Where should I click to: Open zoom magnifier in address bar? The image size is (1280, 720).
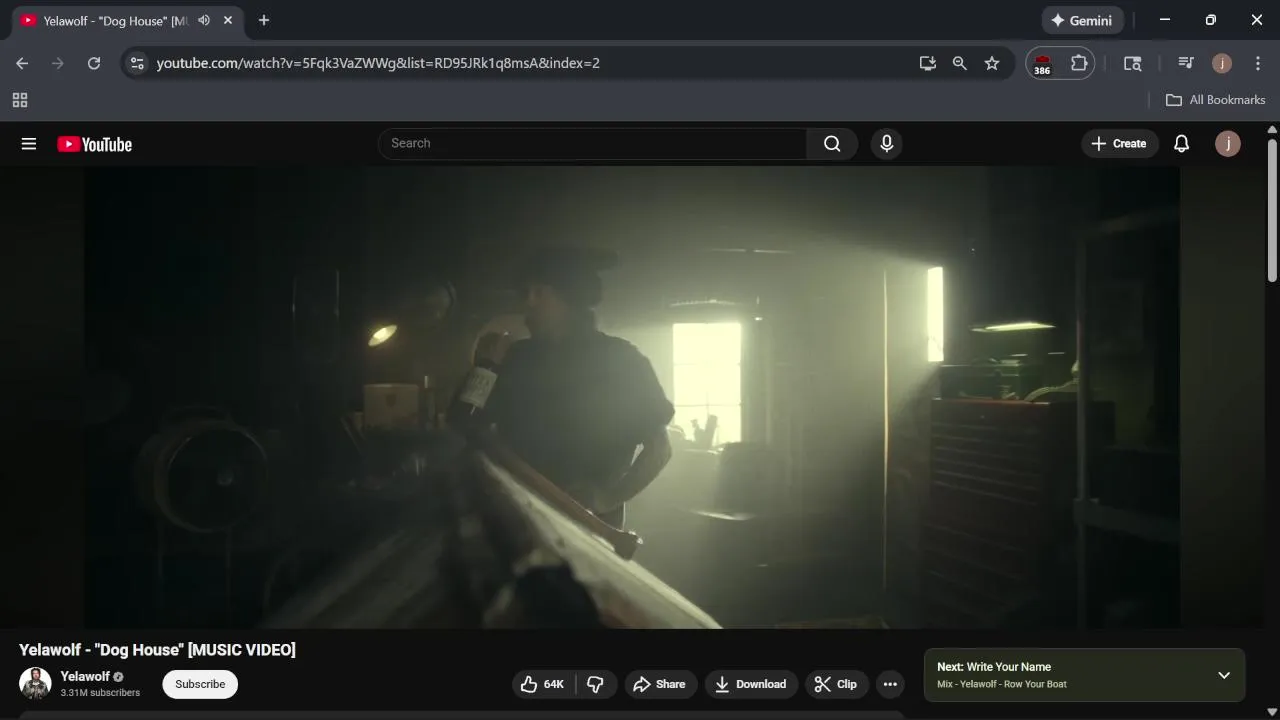960,63
